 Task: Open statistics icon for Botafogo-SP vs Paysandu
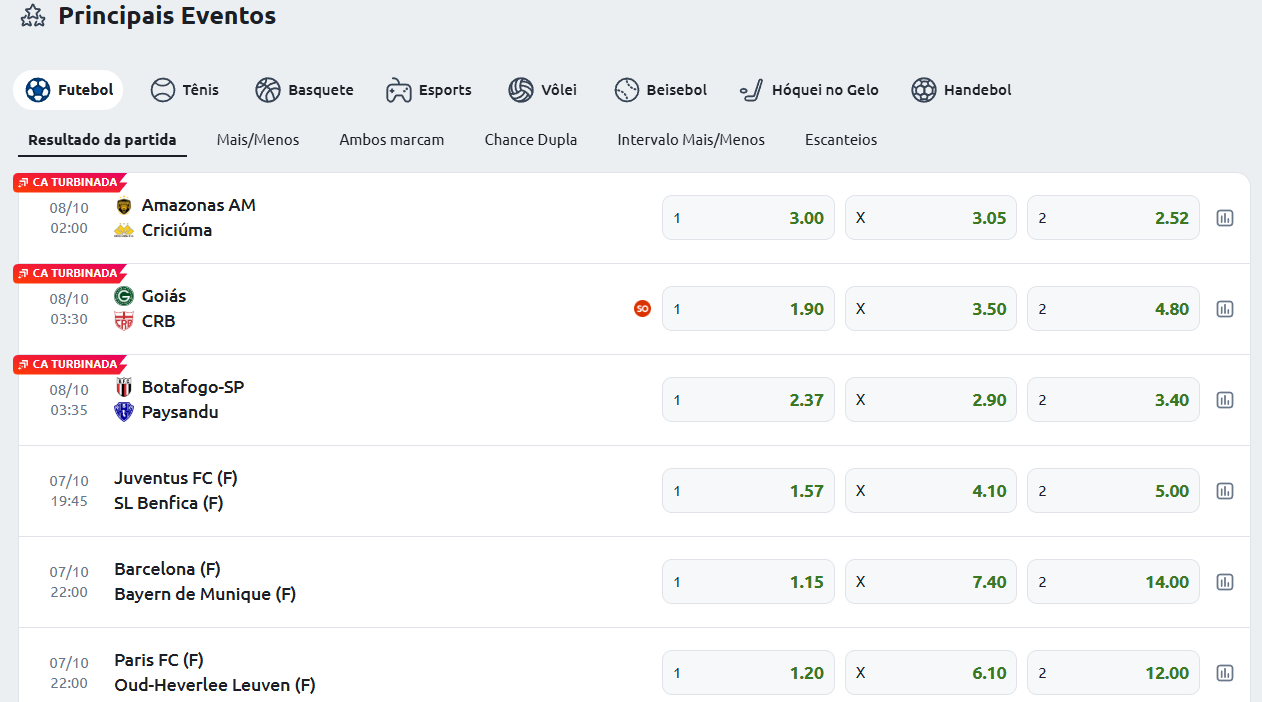[x=1224, y=400]
